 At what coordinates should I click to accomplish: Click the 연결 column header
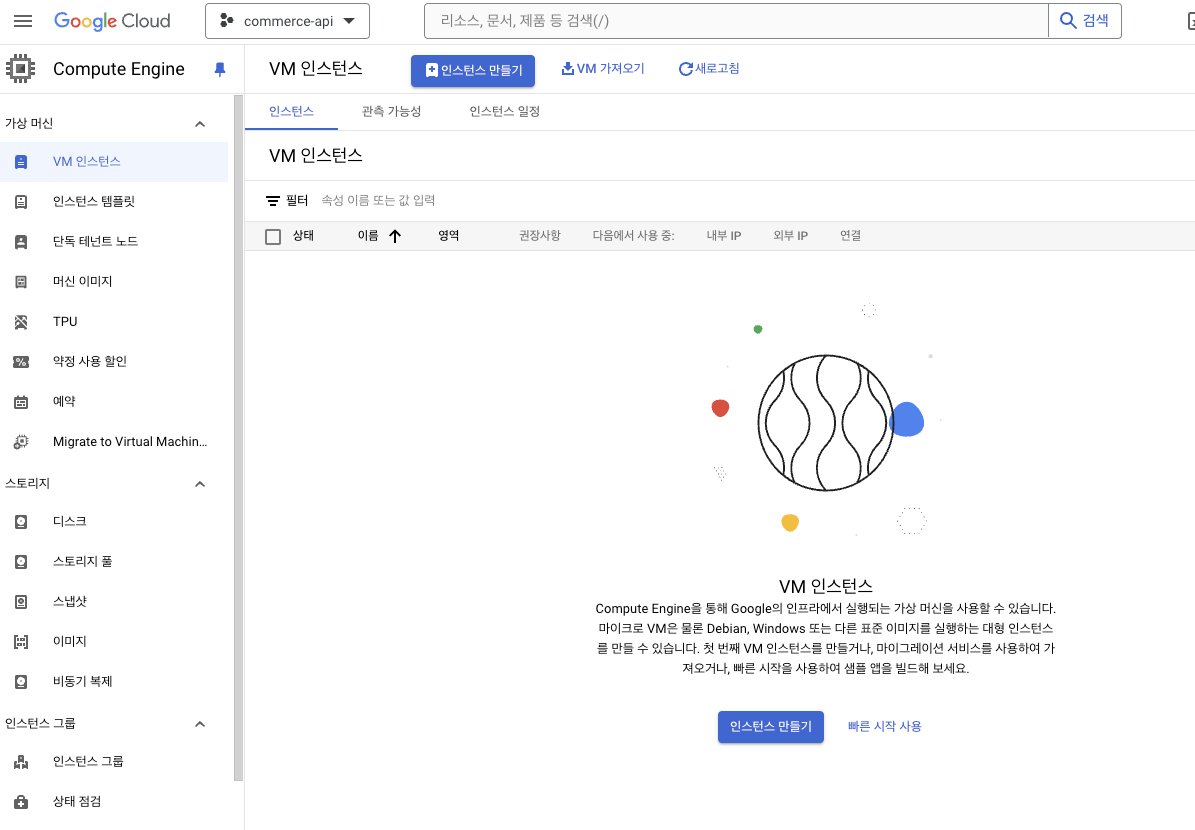pyautogui.click(x=851, y=236)
